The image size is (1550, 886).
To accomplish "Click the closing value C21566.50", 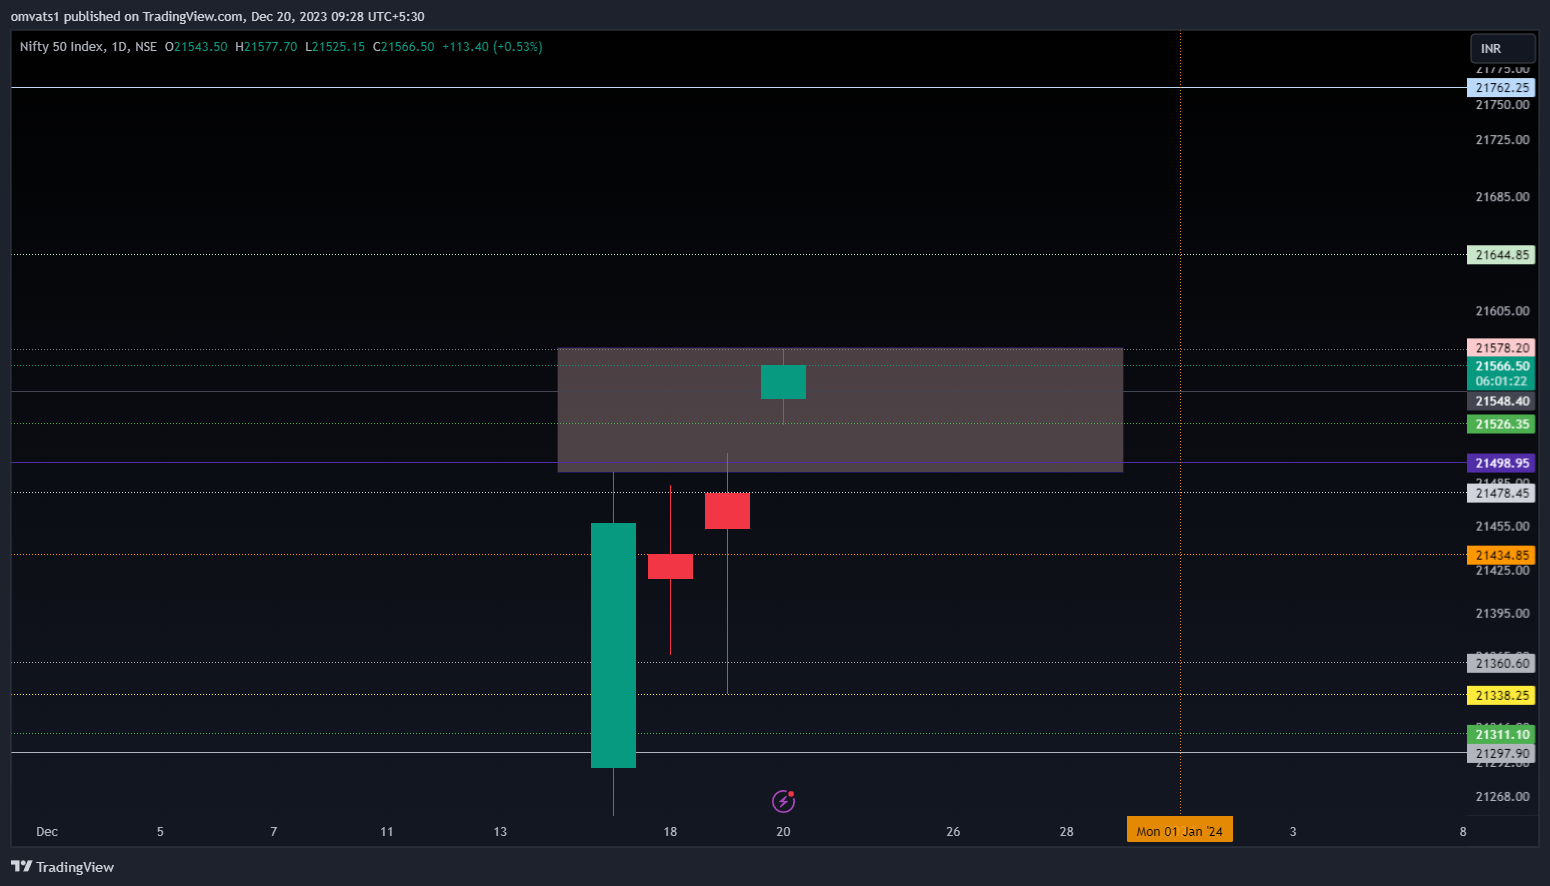I will tap(404, 47).
